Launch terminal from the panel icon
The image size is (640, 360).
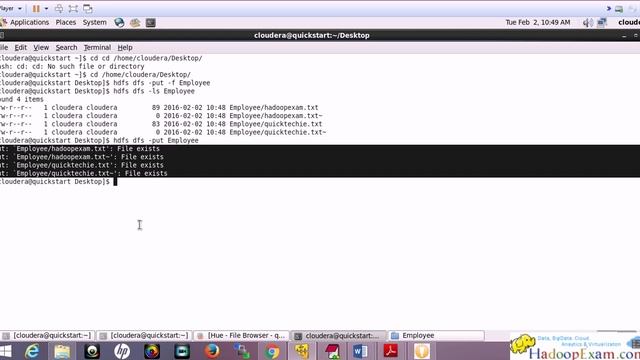point(151,22)
